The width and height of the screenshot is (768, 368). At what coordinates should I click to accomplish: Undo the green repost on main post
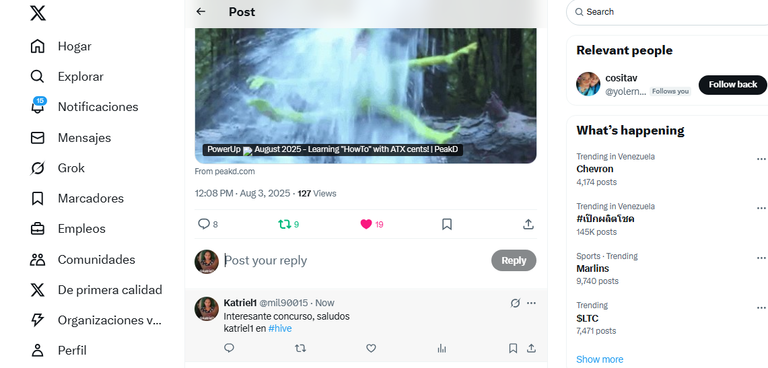point(284,224)
